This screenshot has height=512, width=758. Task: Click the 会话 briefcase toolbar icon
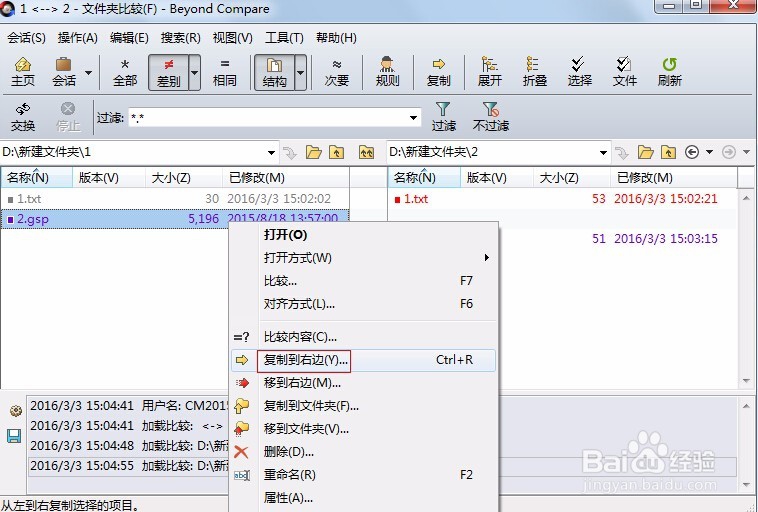63,72
